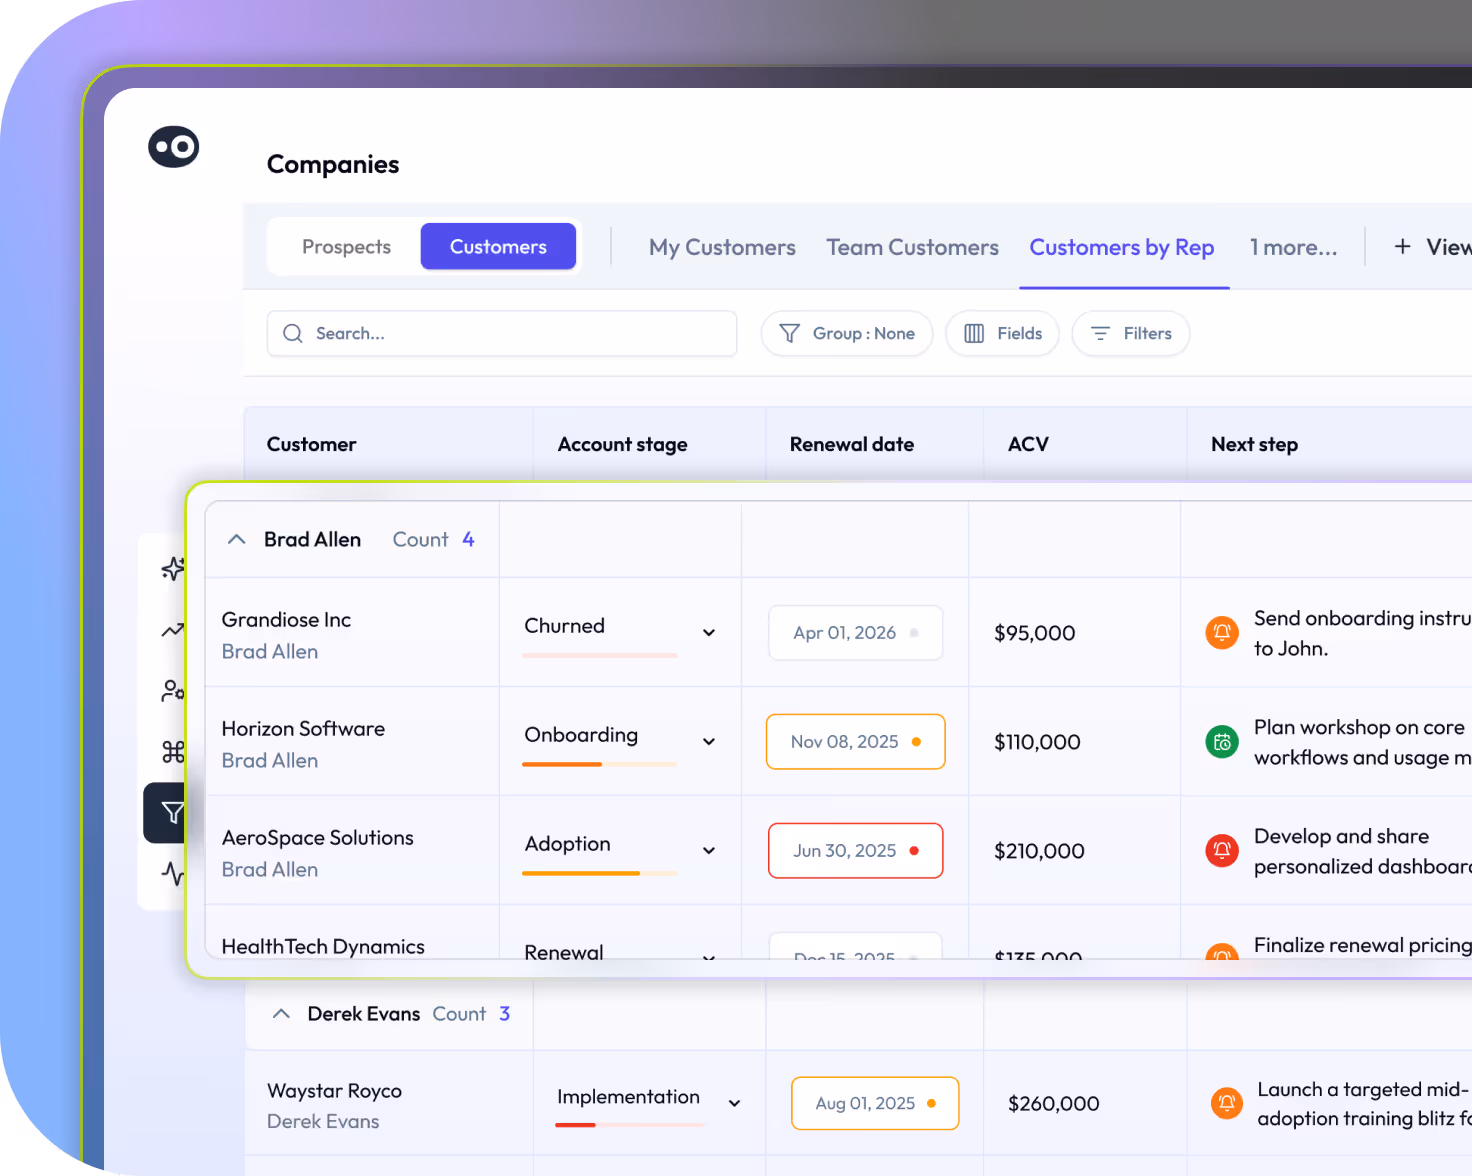Click the user settings icon in the sidebar

point(172,691)
